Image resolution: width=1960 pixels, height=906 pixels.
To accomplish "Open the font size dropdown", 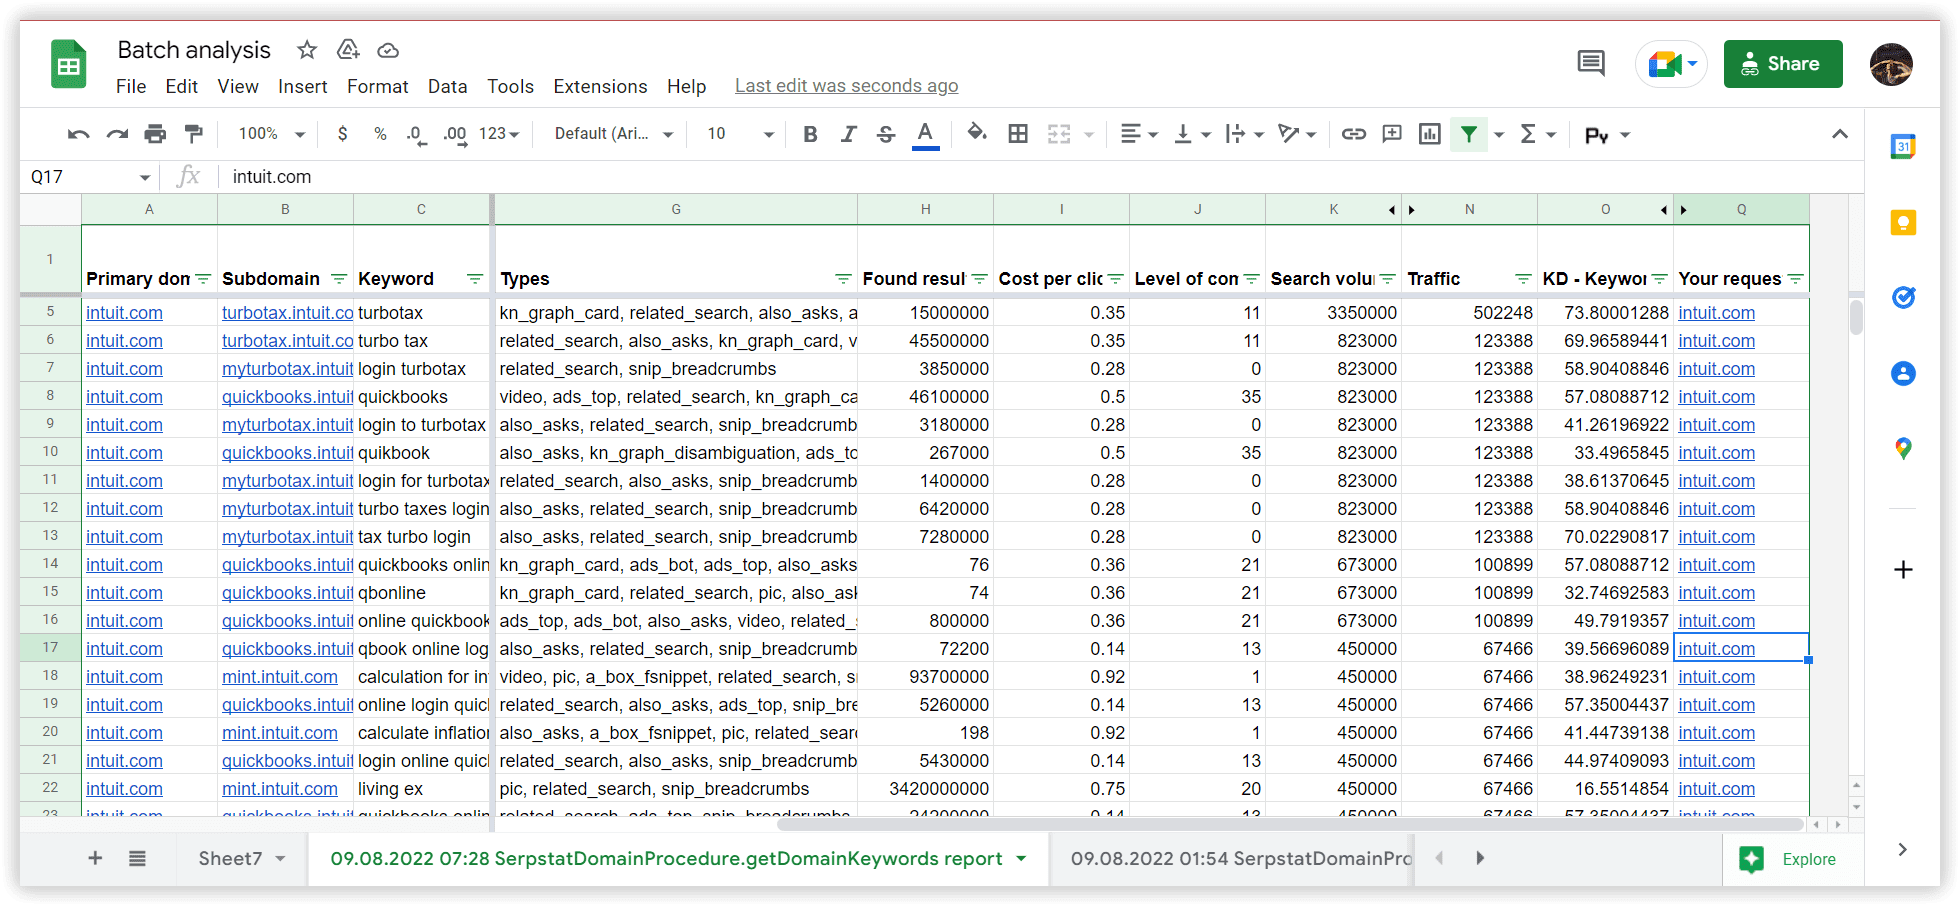I will click(x=741, y=134).
